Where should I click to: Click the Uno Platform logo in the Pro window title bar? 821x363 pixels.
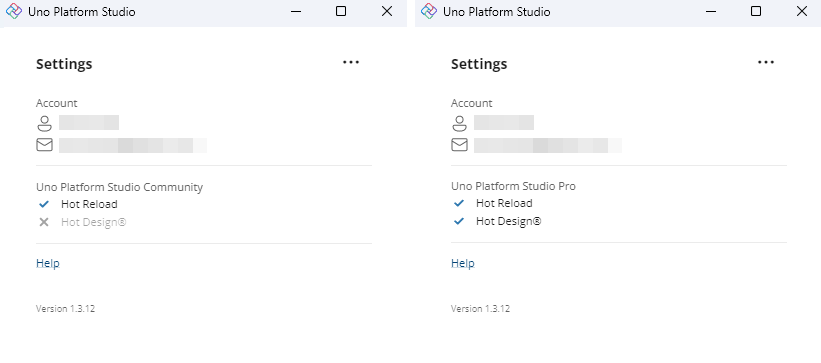point(429,11)
